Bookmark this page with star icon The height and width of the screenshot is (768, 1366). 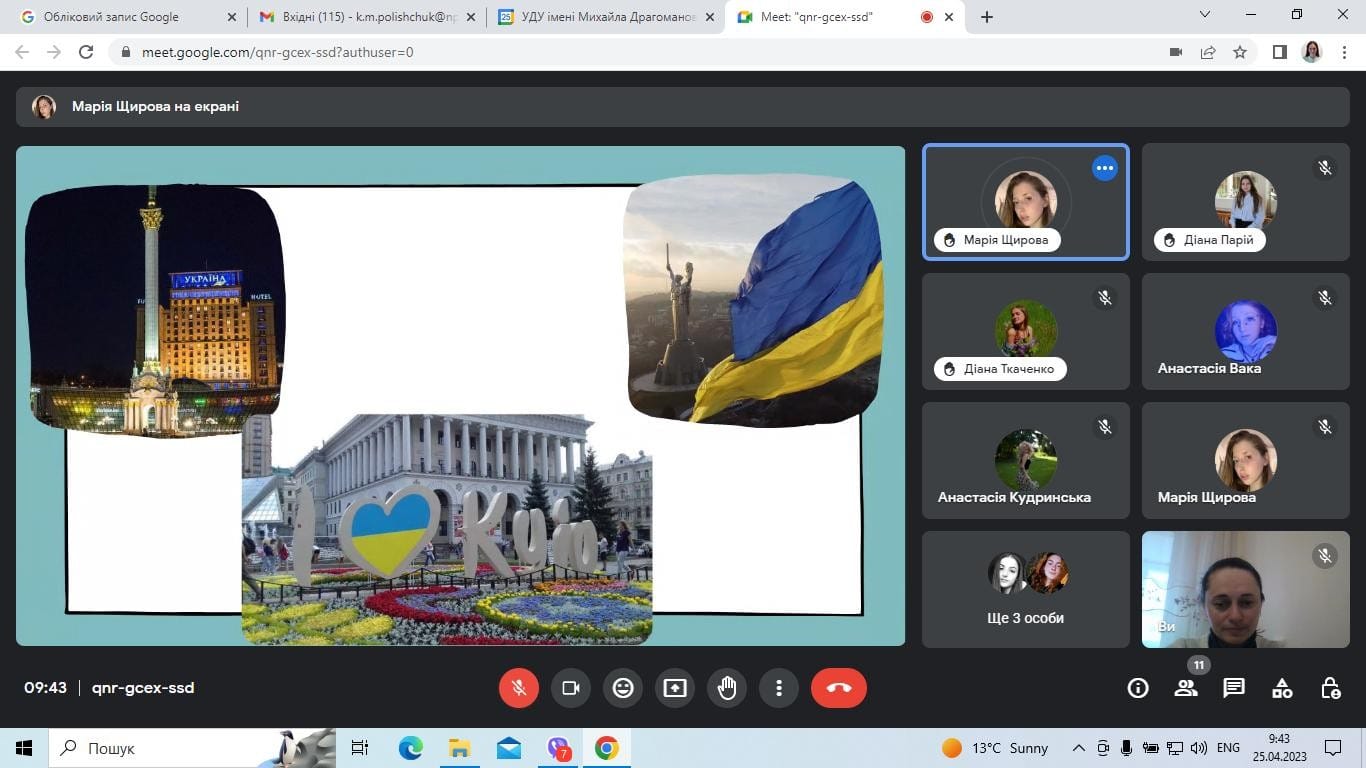tap(1240, 52)
